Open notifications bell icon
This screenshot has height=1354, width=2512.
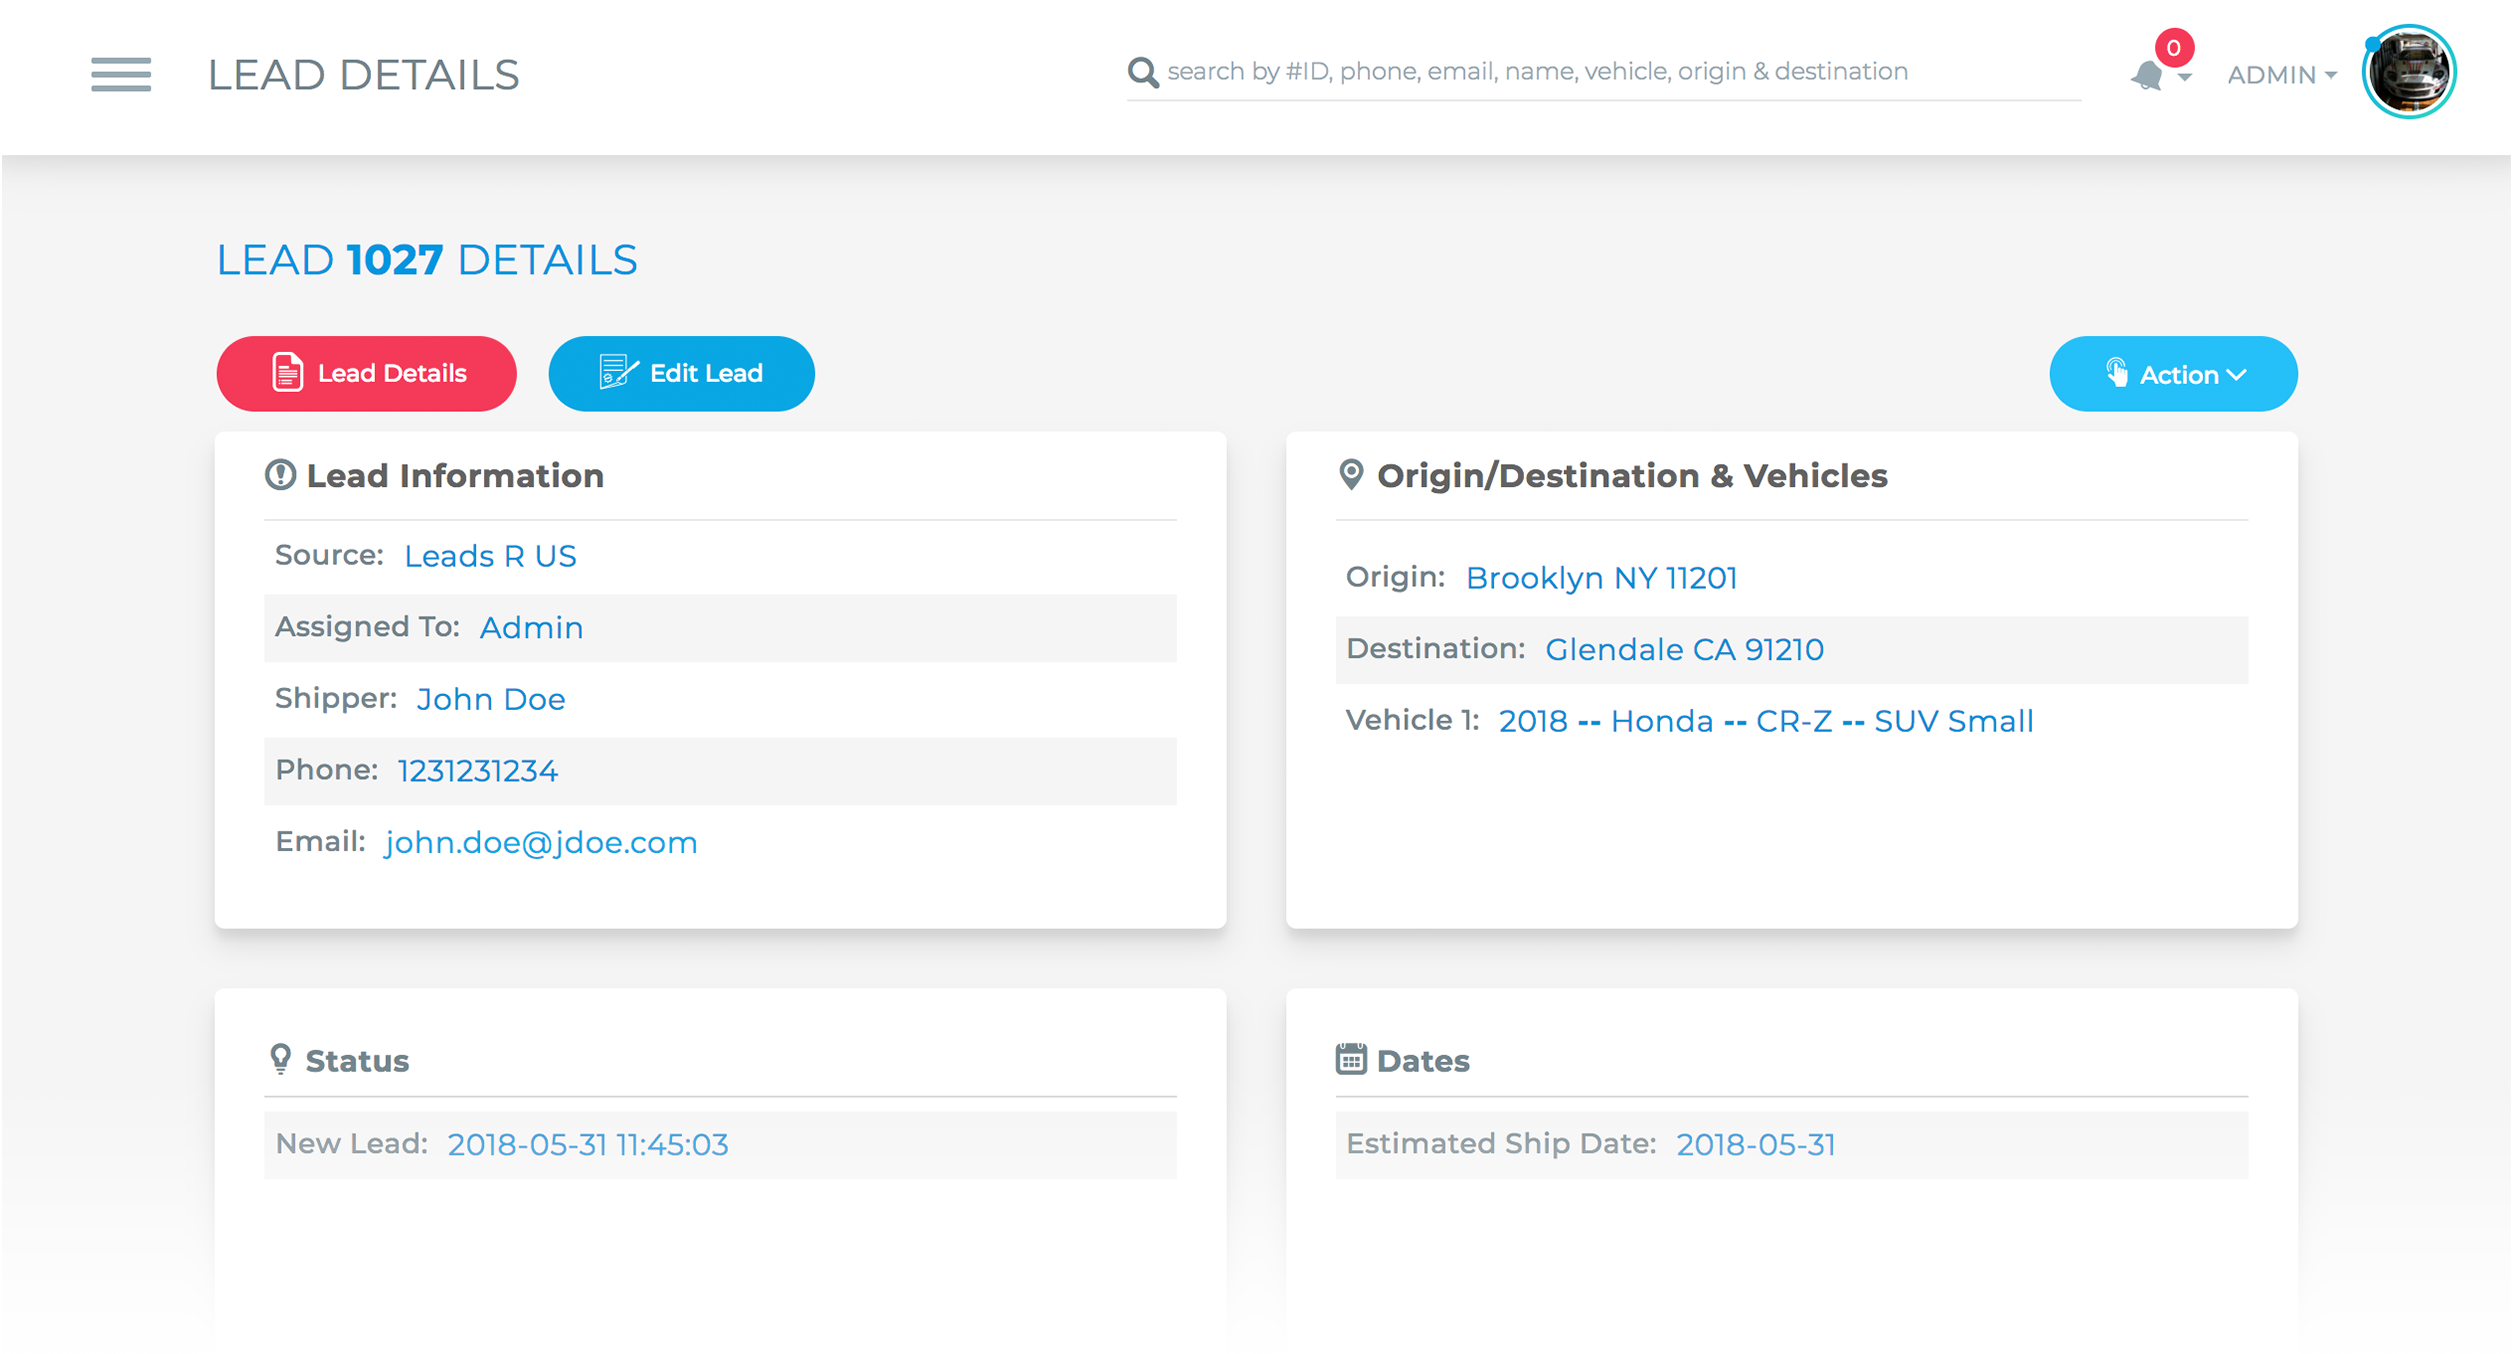2146,76
